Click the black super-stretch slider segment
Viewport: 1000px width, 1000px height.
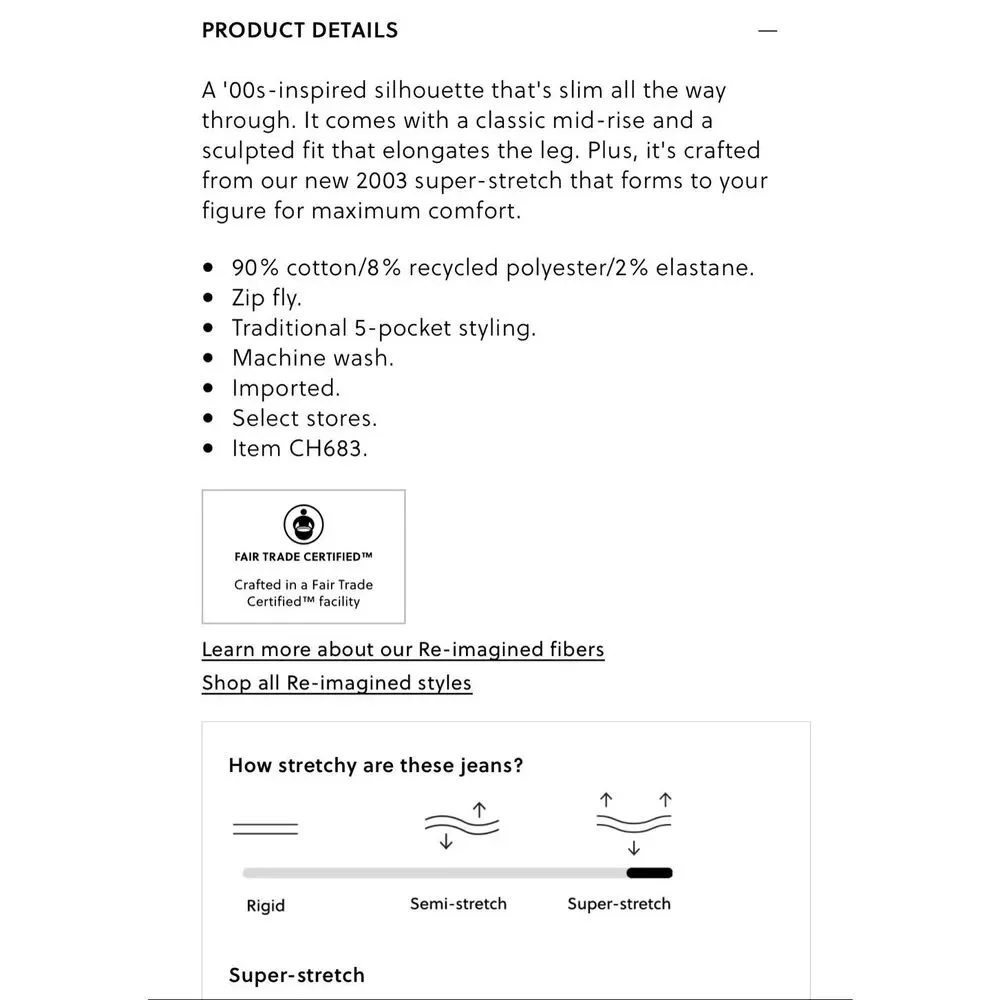click(x=649, y=873)
